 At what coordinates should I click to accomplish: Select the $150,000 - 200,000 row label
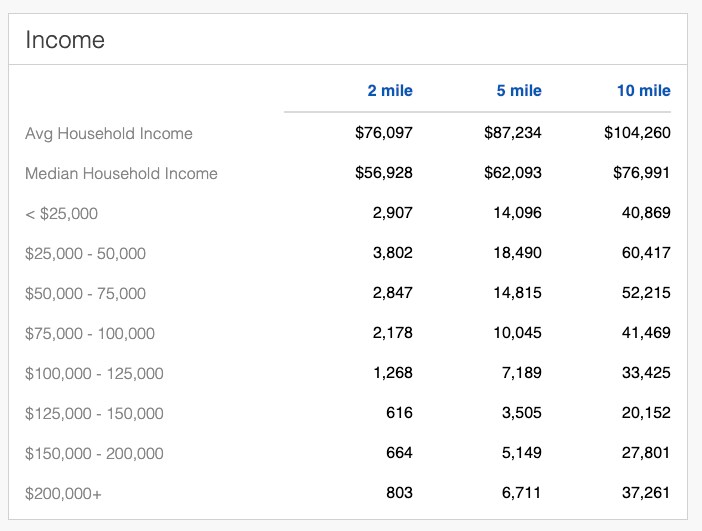94,453
